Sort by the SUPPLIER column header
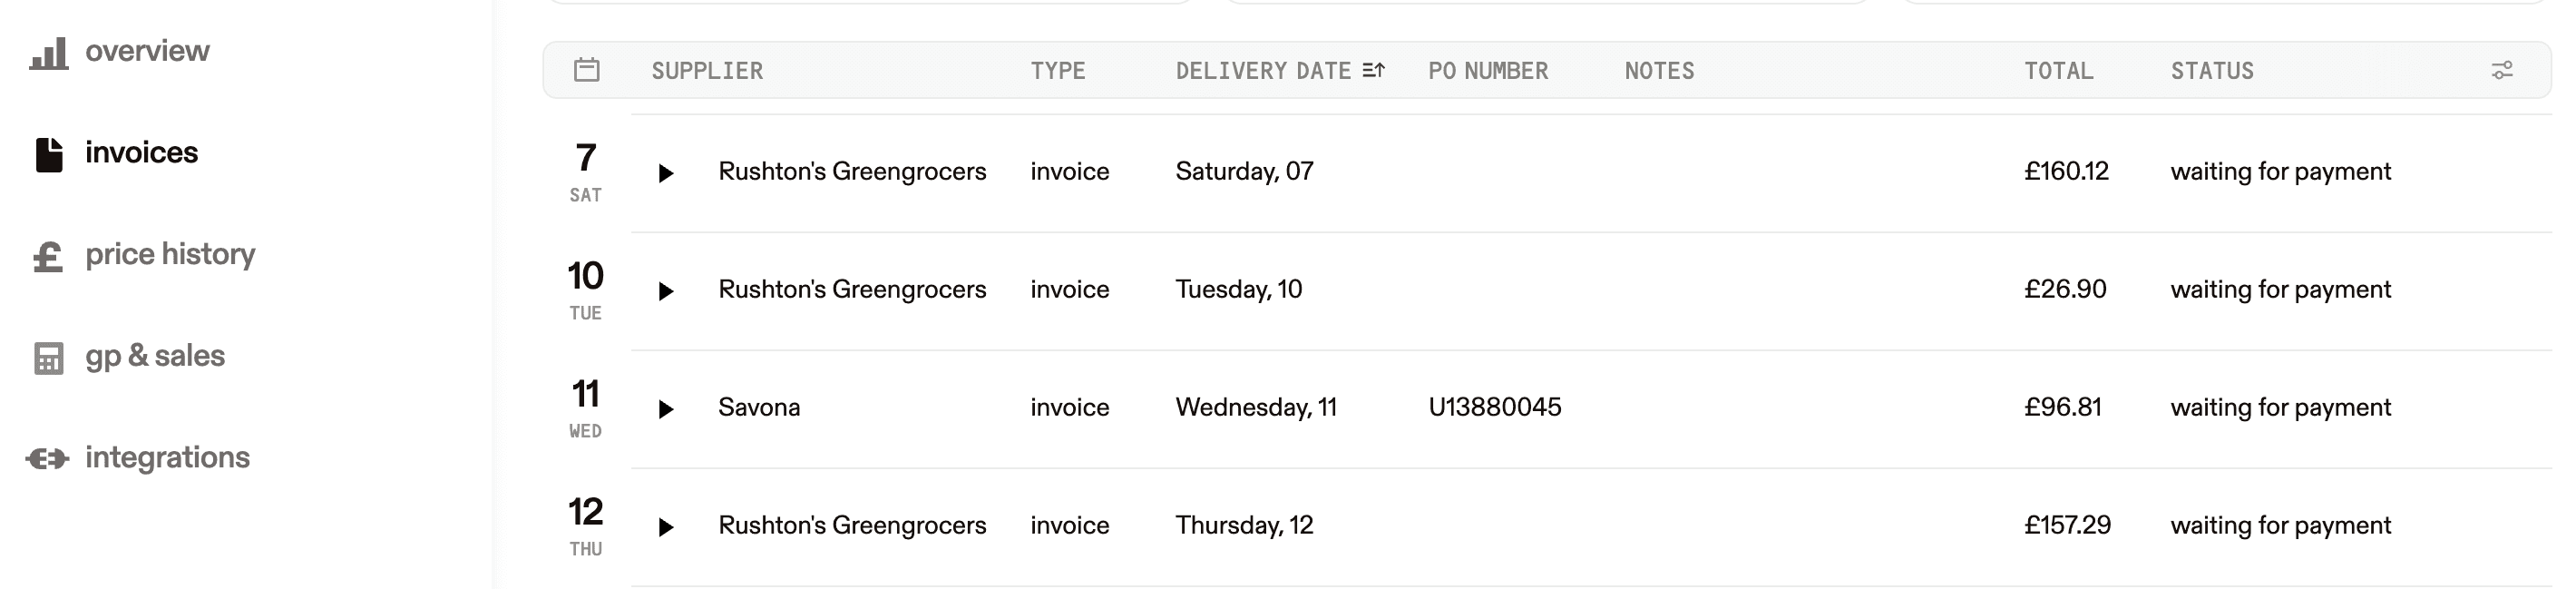This screenshot has height=589, width=2576. tap(707, 71)
